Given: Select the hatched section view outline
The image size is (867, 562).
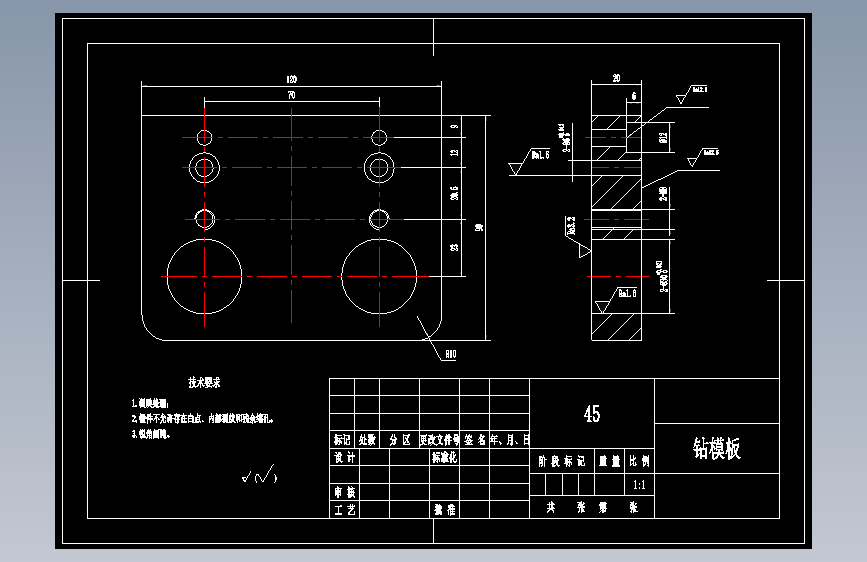Looking at the screenshot, I should click(x=617, y=227).
